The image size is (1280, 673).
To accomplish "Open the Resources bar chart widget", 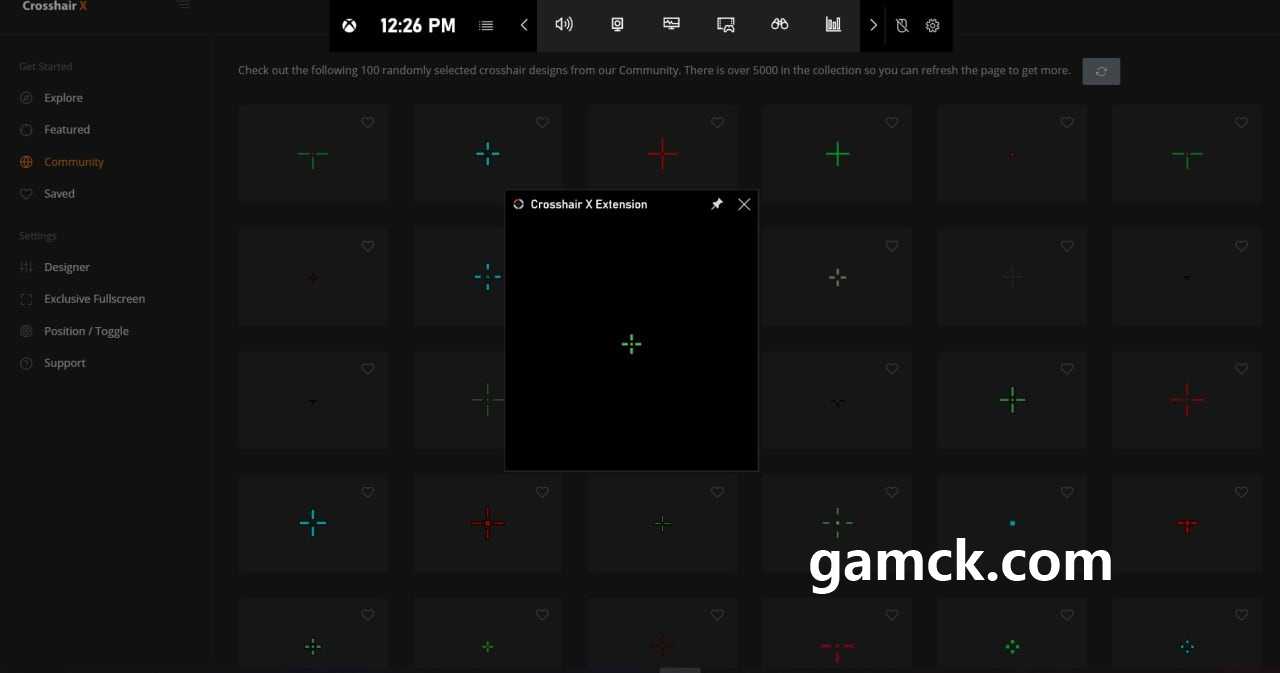I will 833,25.
